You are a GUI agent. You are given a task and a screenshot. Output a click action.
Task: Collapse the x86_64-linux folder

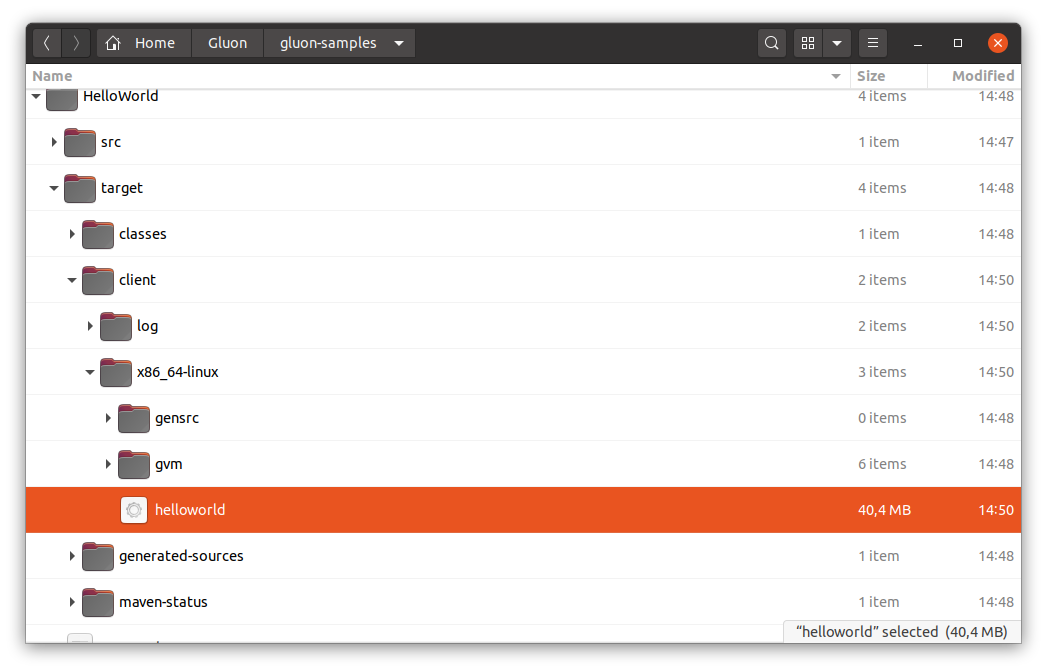coord(90,373)
